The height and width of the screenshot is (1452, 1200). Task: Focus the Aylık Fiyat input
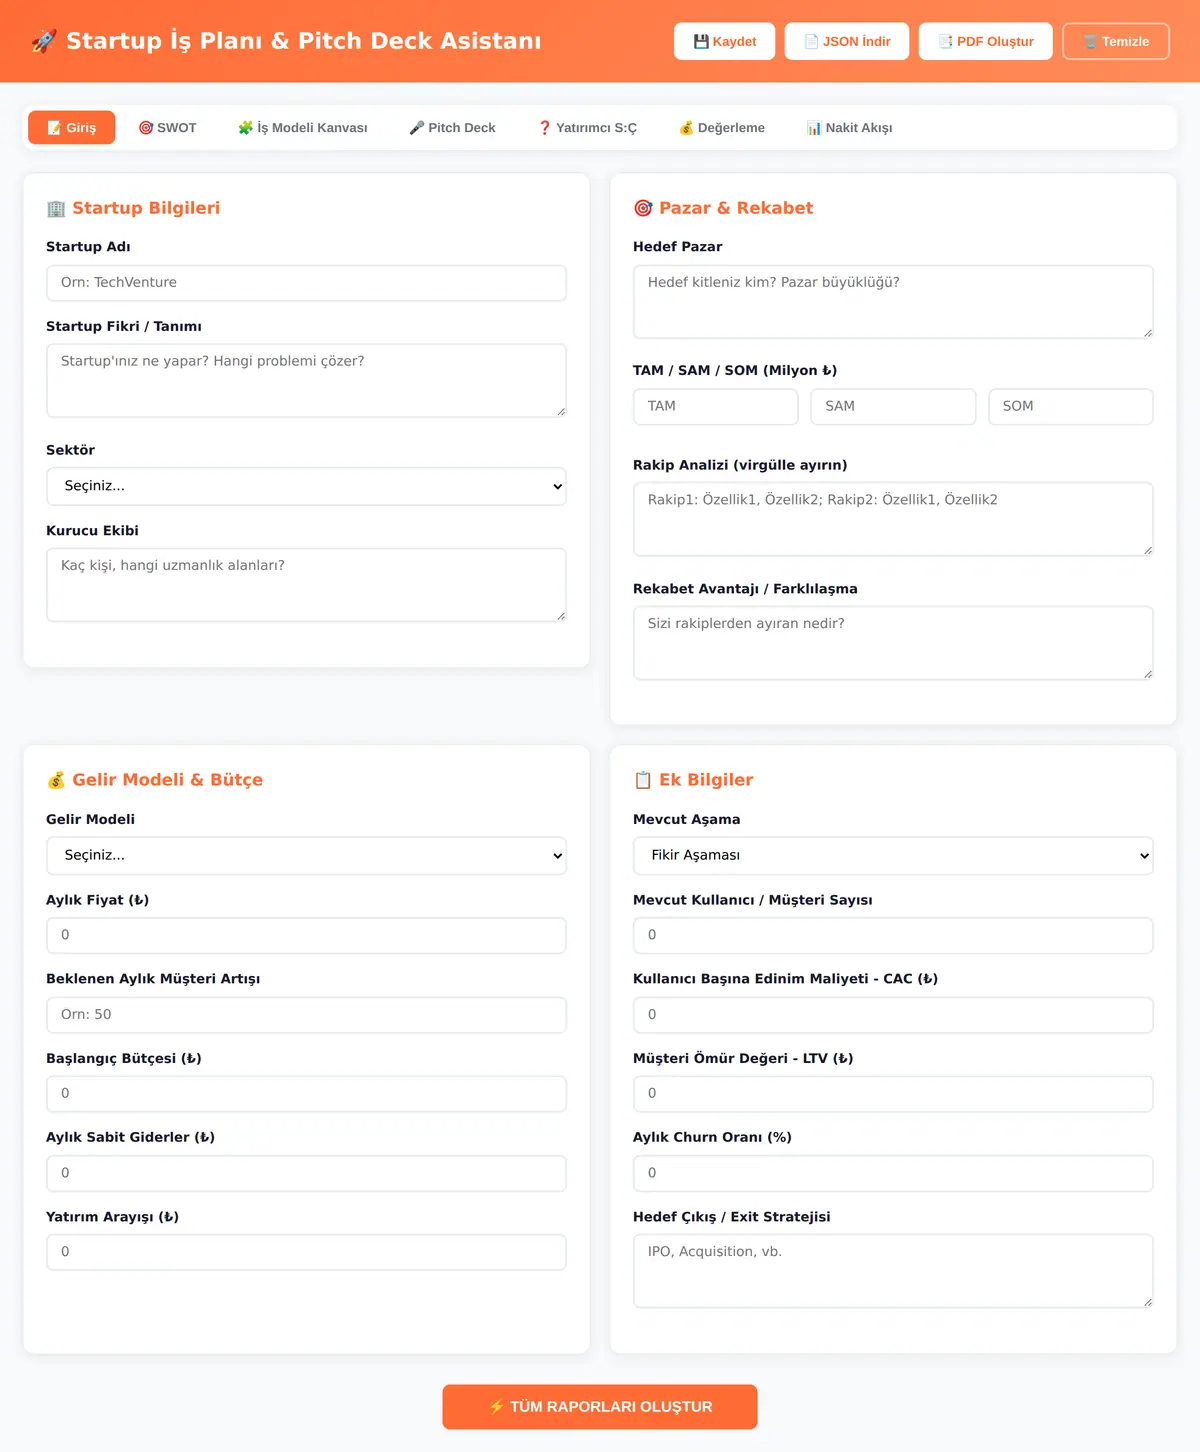click(306, 936)
